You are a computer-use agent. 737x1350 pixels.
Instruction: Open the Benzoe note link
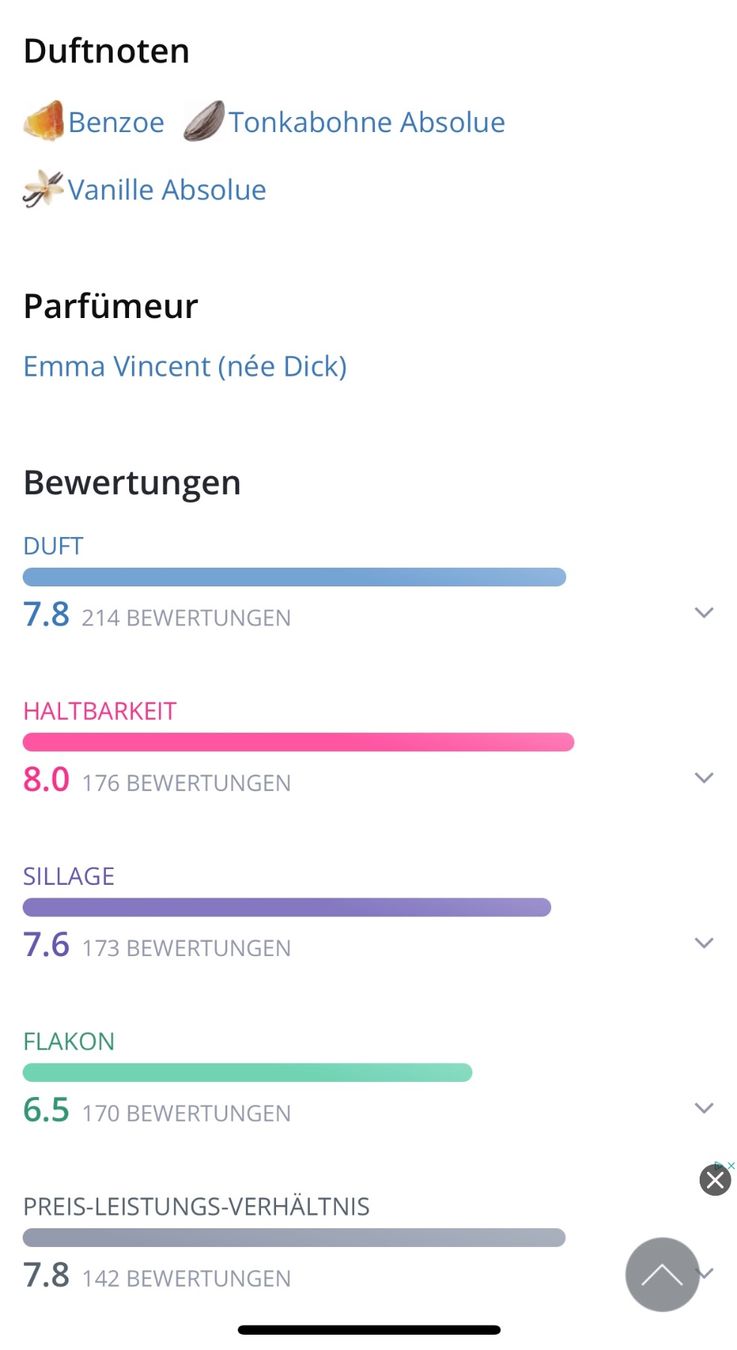tap(116, 122)
